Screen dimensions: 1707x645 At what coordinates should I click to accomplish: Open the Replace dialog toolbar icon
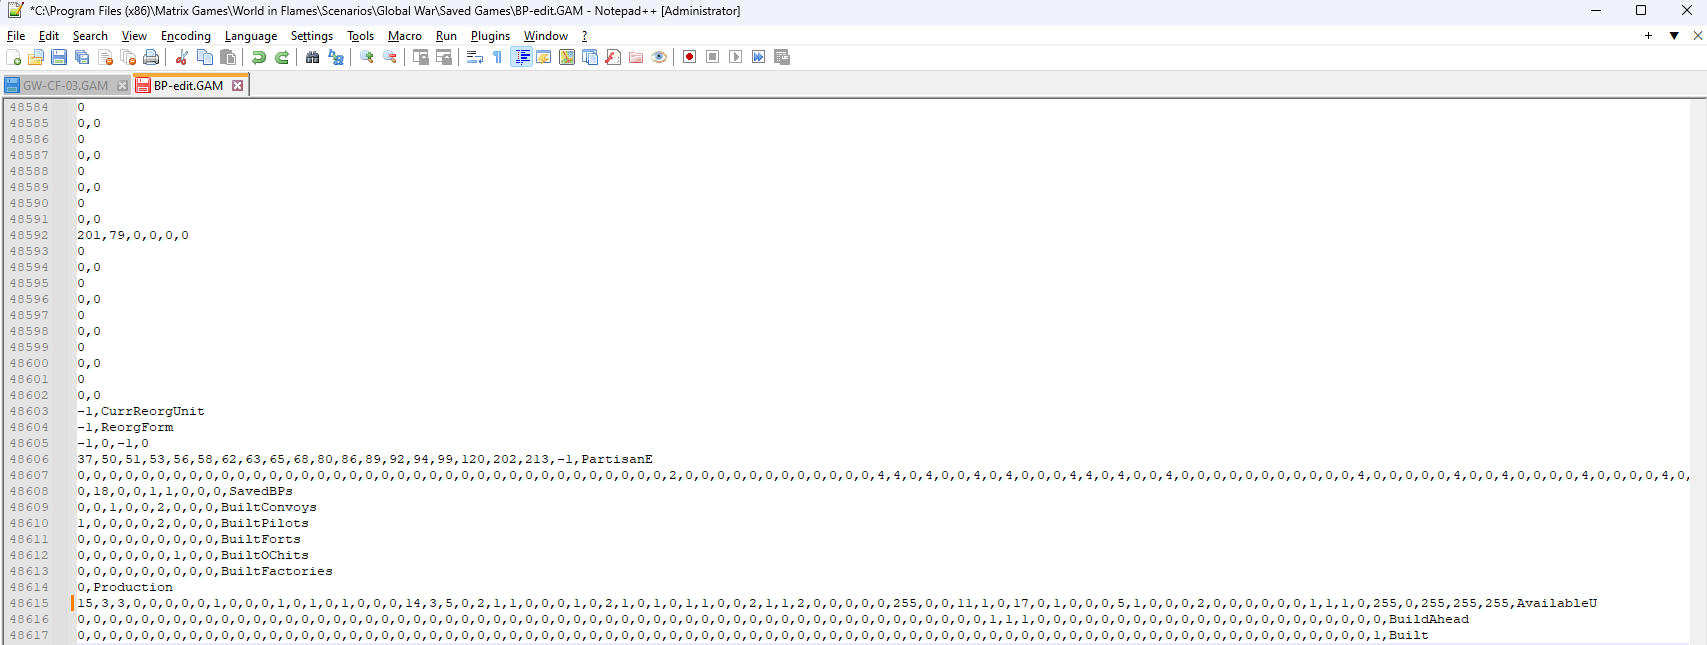point(336,57)
